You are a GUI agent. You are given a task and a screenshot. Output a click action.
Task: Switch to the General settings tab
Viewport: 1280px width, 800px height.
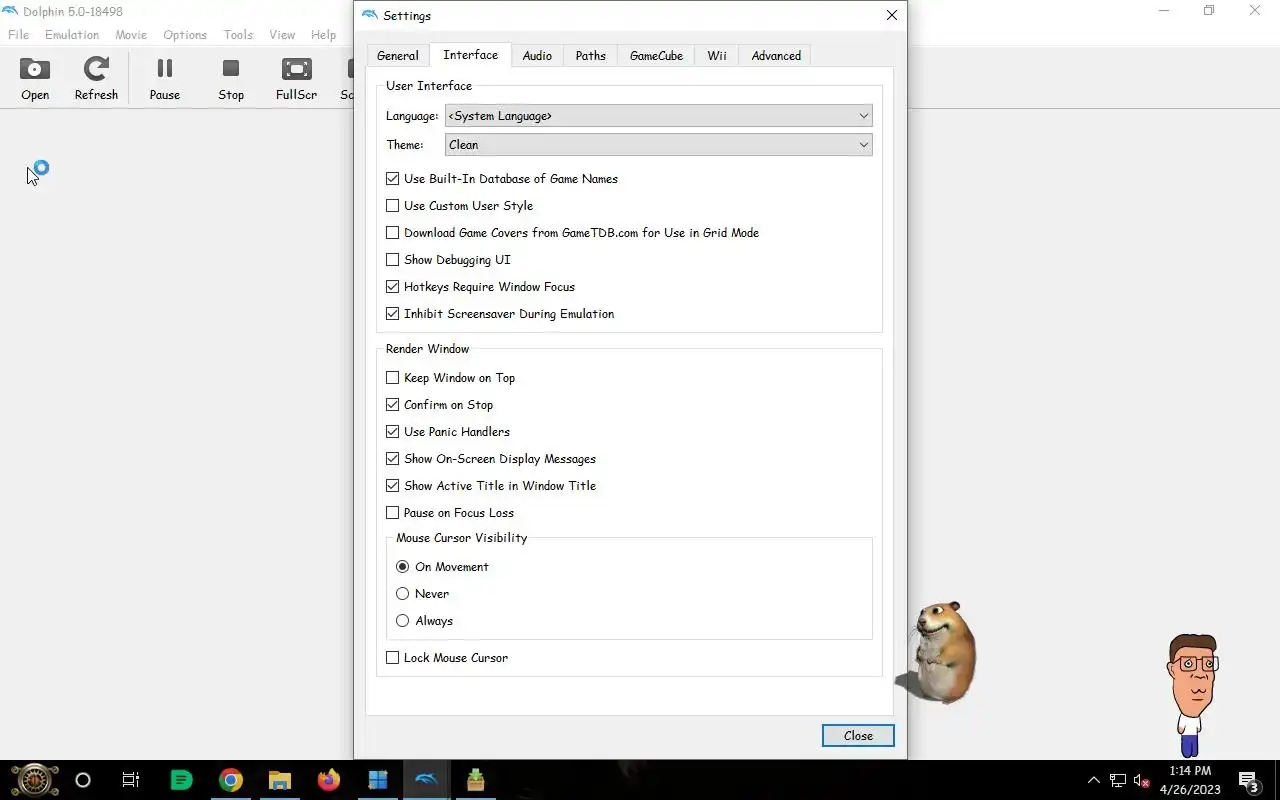pyautogui.click(x=397, y=56)
